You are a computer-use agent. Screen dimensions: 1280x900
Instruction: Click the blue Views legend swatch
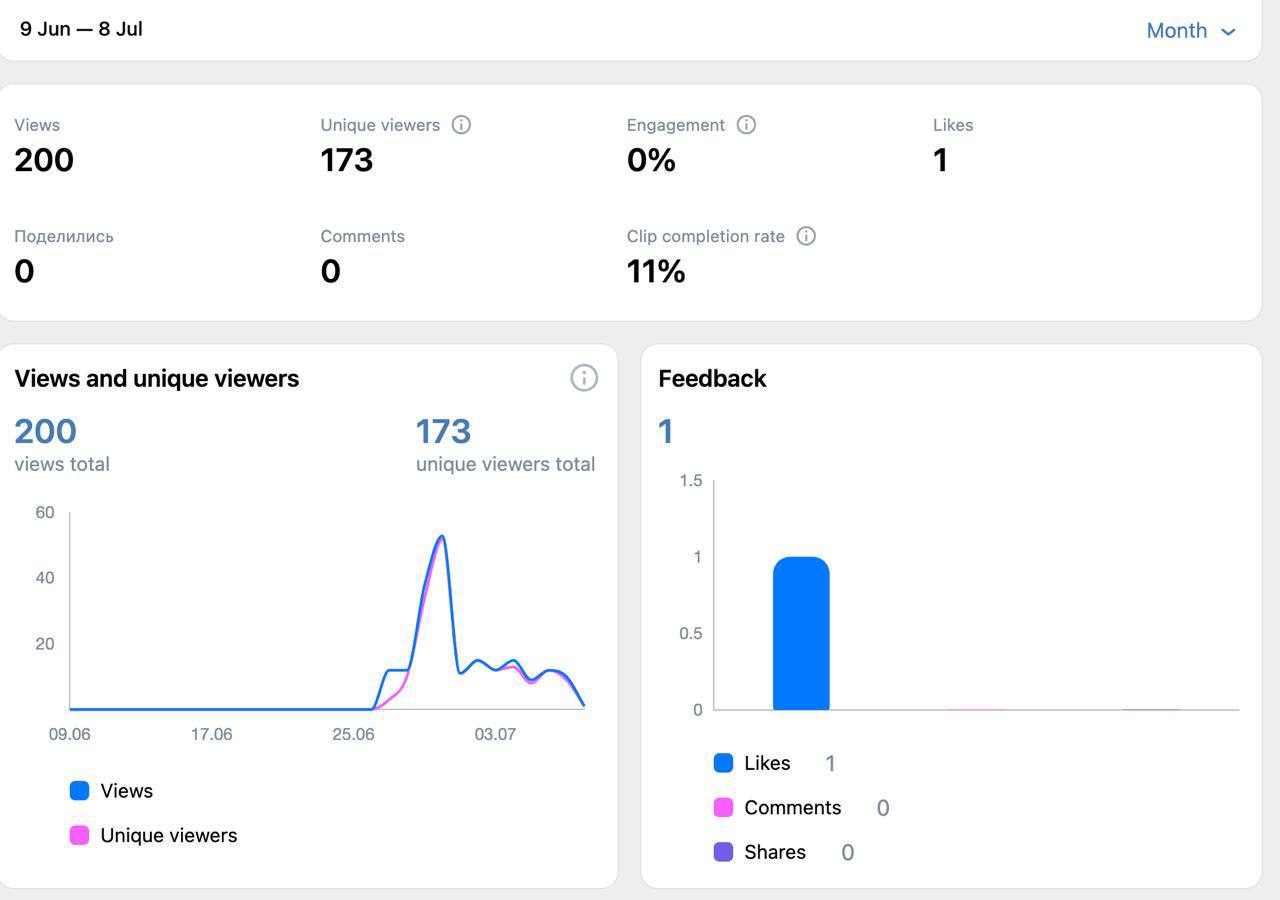[x=79, y=791]
